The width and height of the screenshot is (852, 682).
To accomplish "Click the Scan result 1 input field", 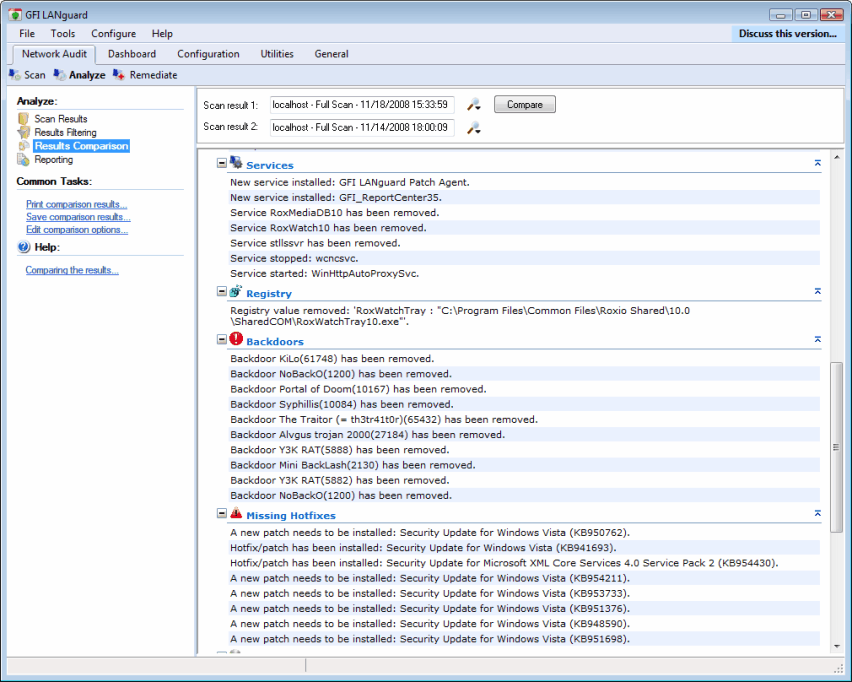I will [x=362, y=104].
